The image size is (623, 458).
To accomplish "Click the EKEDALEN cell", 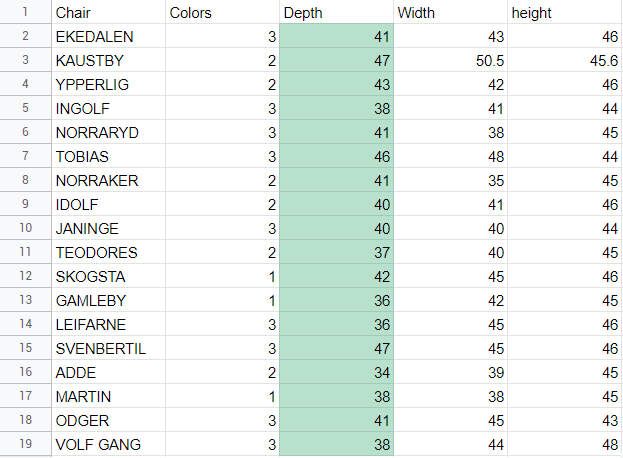I will [108, 36].
